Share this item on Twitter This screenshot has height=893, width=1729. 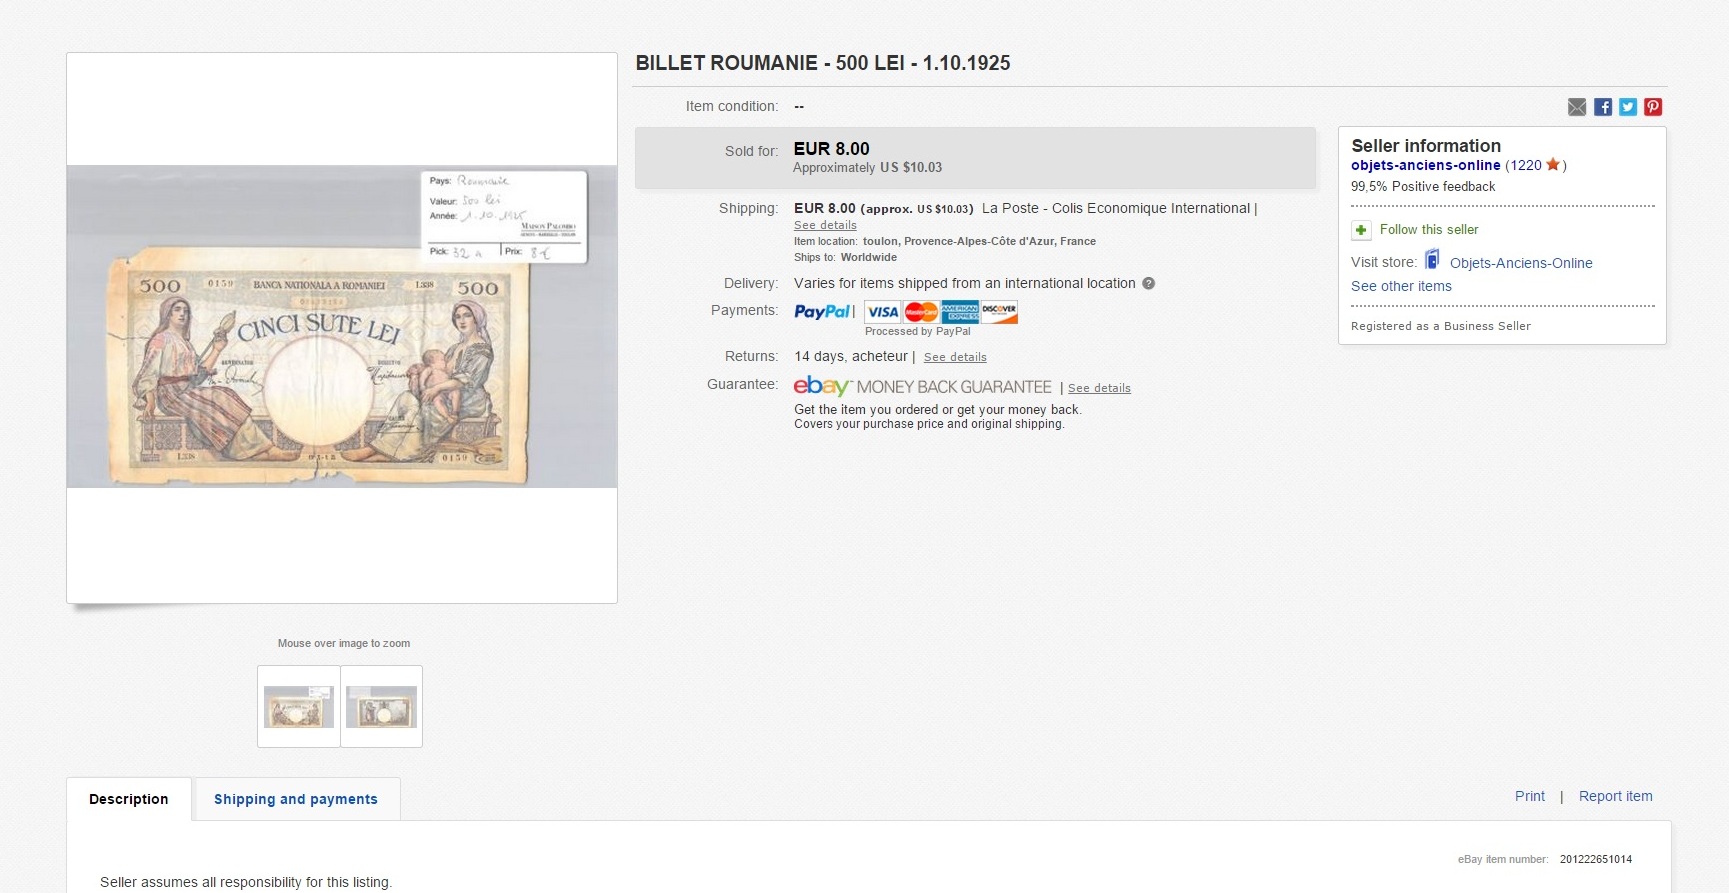[1628, 107]
